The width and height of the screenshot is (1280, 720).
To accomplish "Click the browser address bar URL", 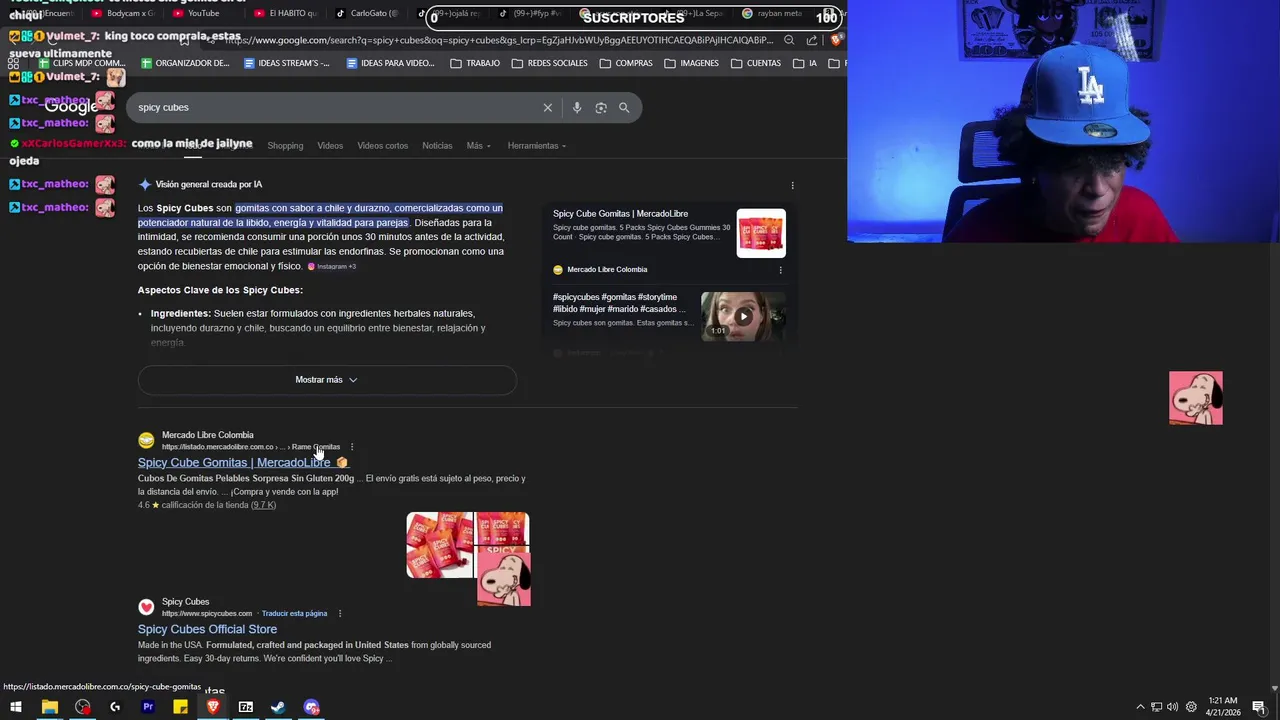I will click(x=498, y=40).
